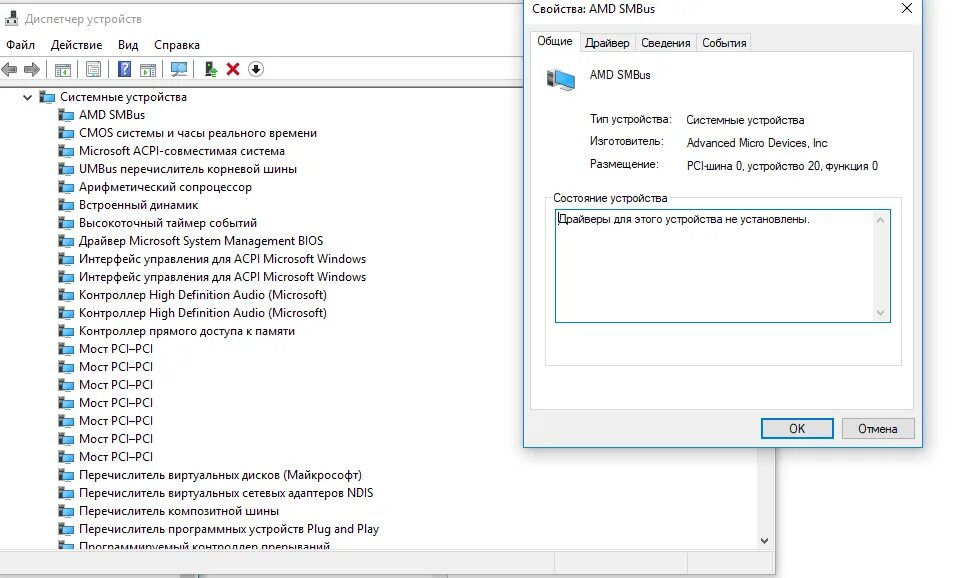Select Перечислитель виртуальных сетевых адаптеров NDIS
The width and height of the screenshot is (958, 578).
[x=225, y=493]
